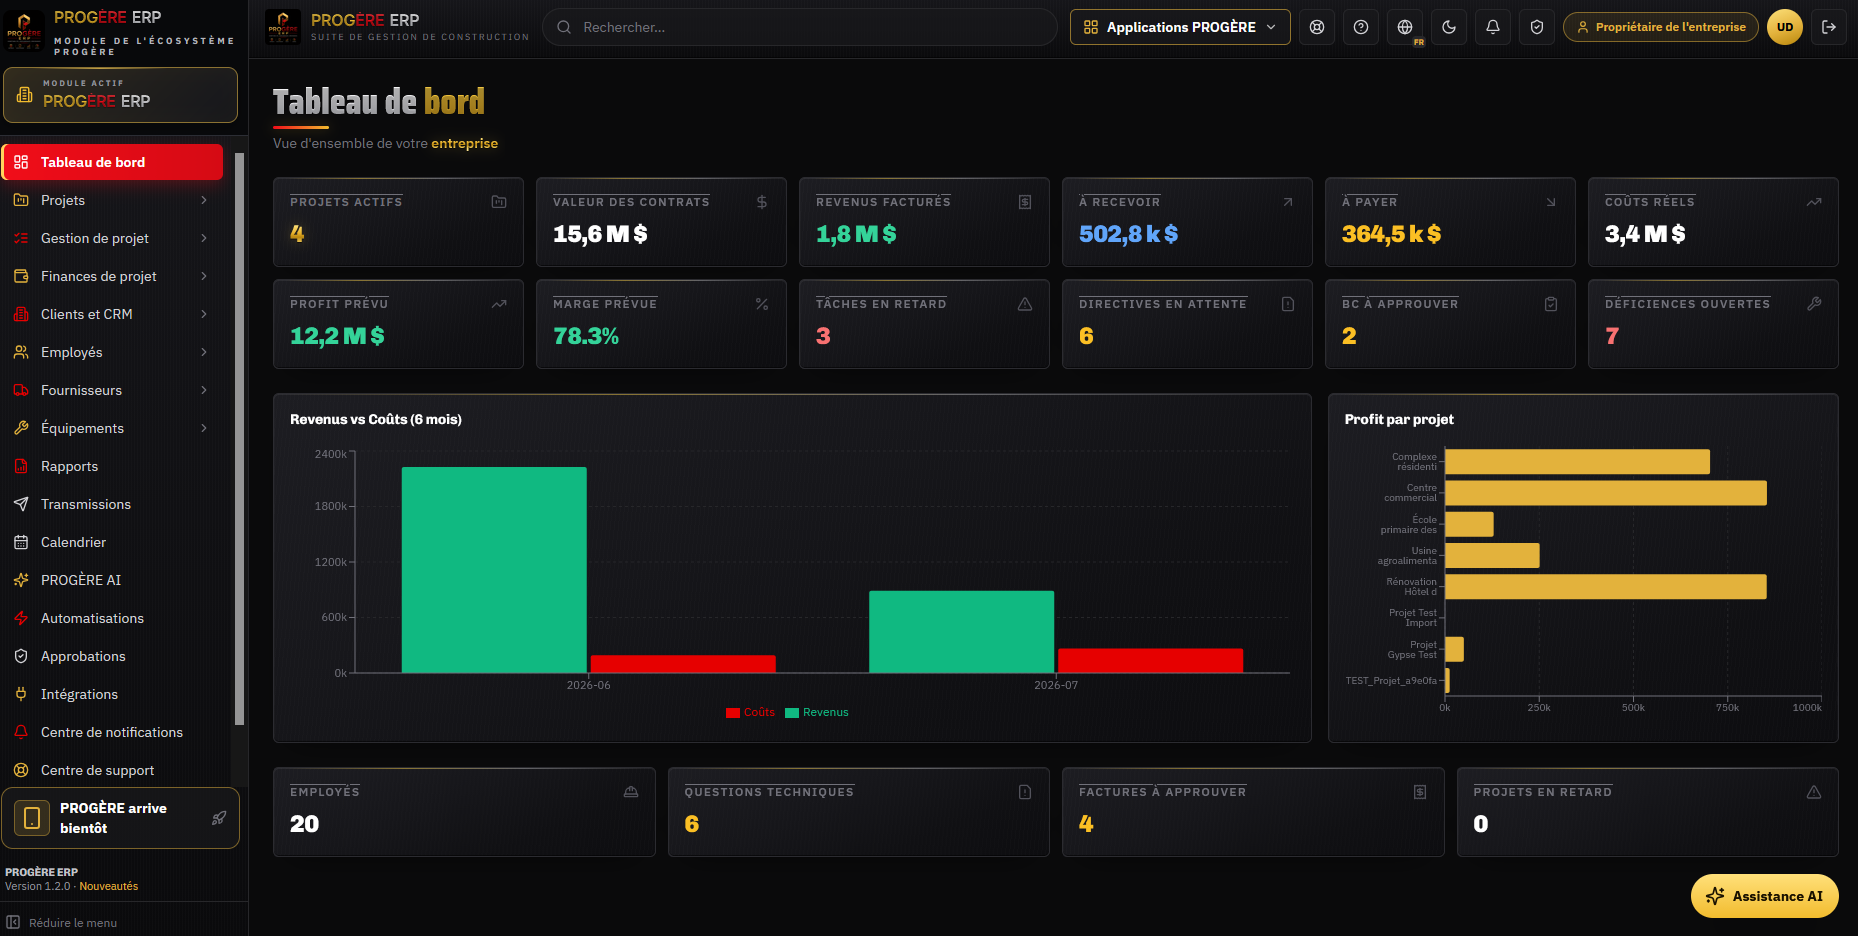
Task: Click the Intégrations plug icon
Action: [21, 694]
